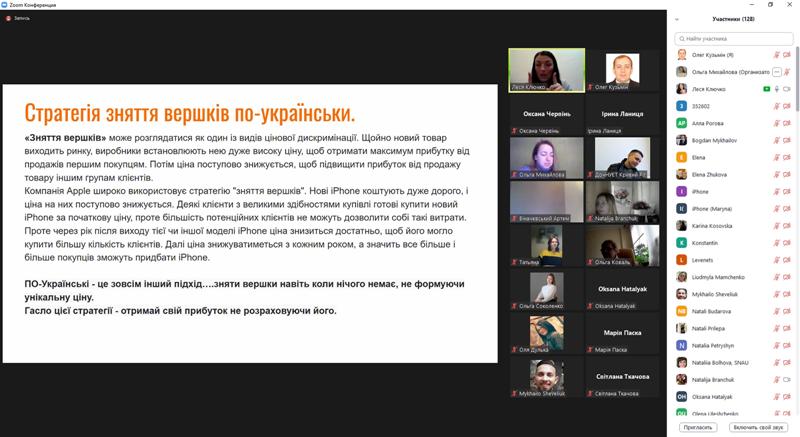Select Ольга Коваль's video tile
Image resolution: width=800 pixels, height=437 pixels.
622,245
